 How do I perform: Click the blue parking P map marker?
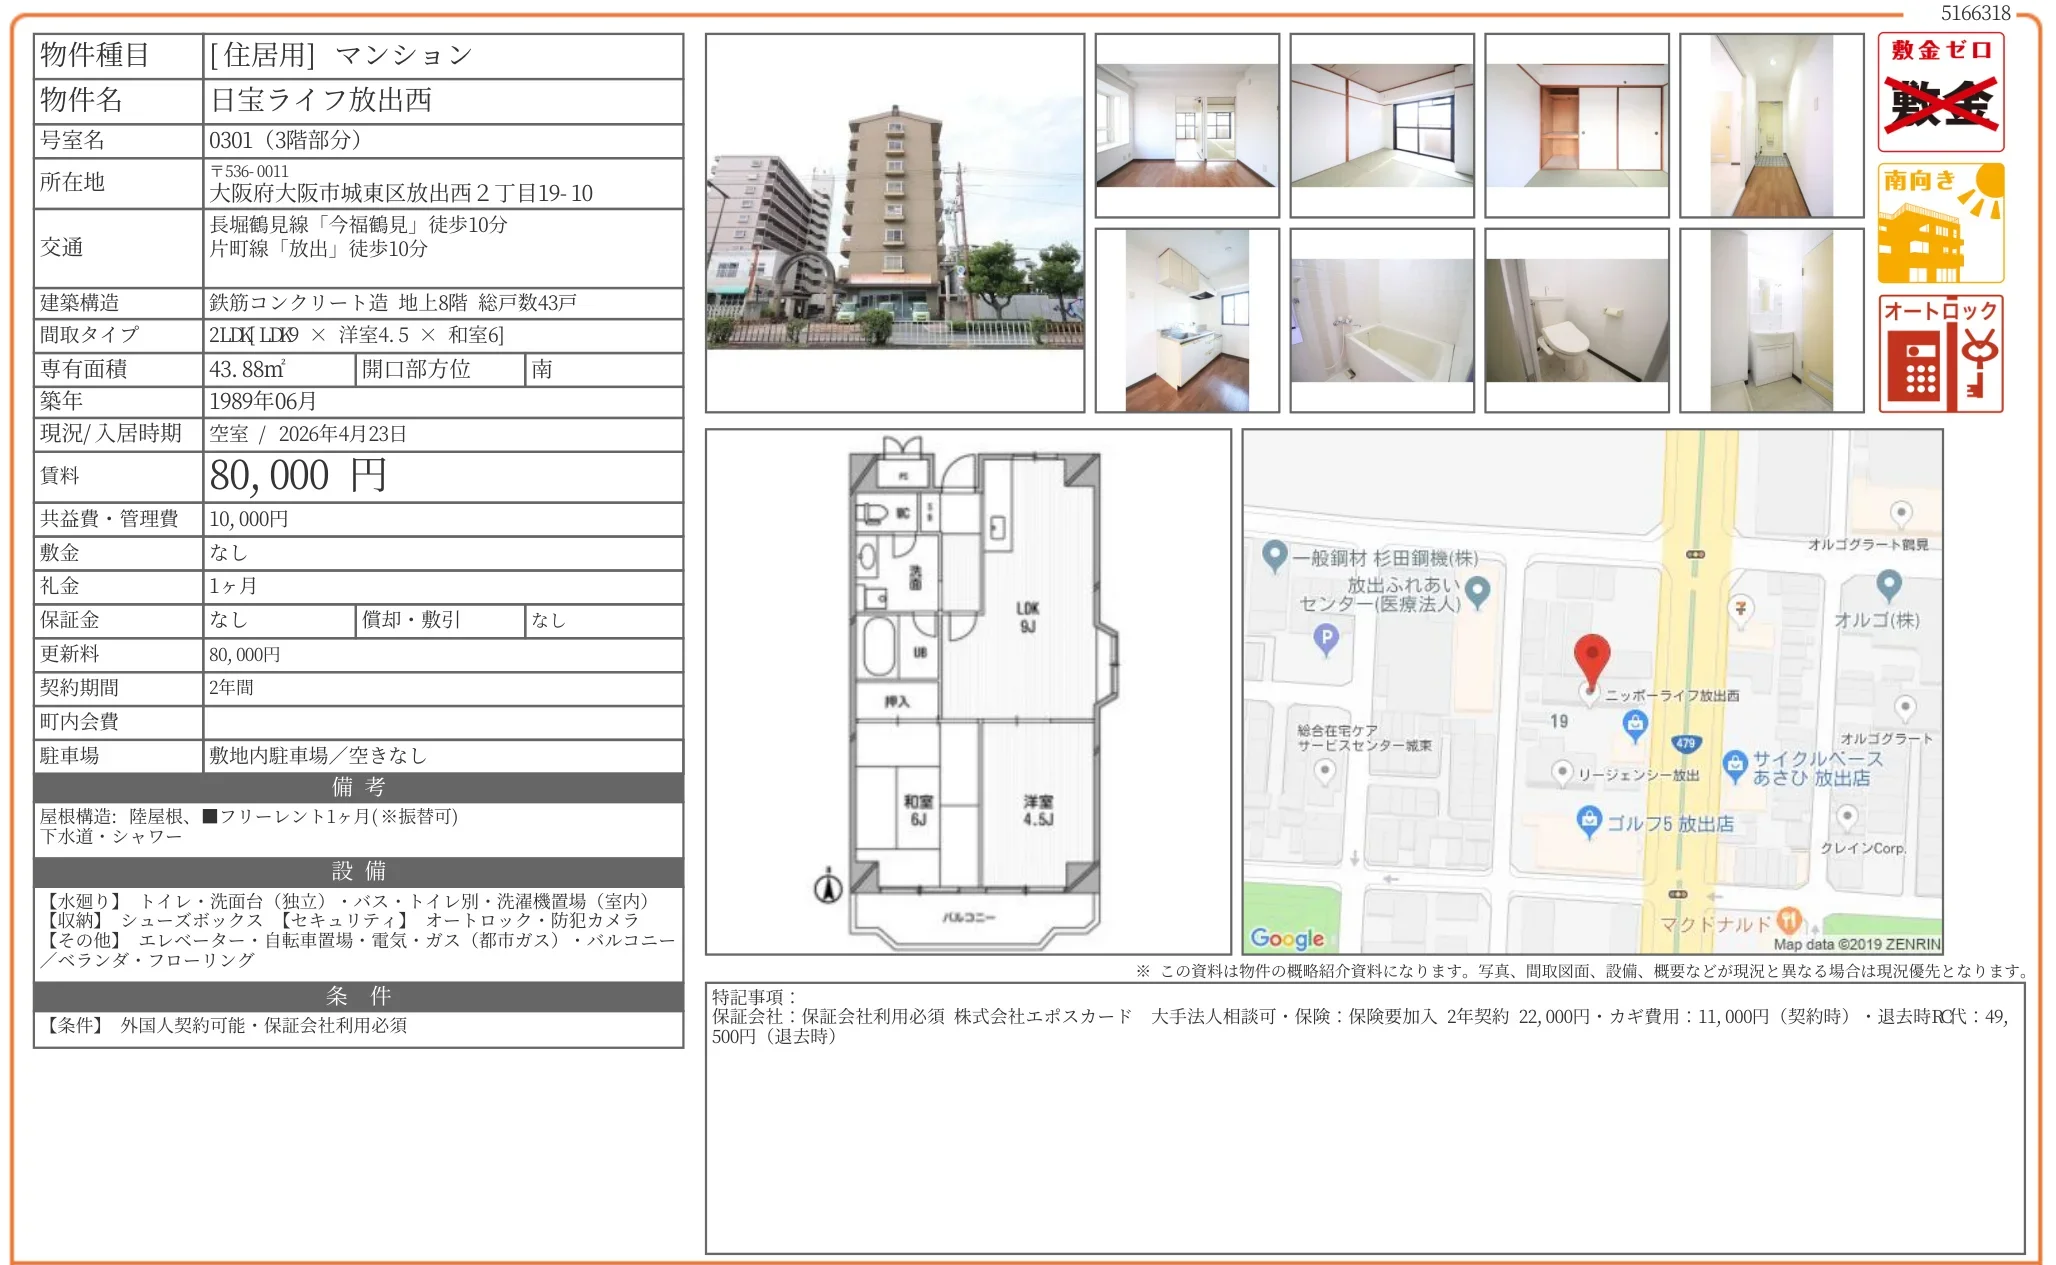click(1325, 637)
